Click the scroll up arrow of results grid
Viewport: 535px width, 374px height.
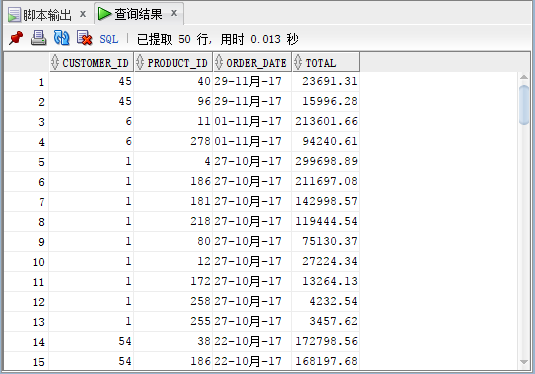tap(524, 77)
